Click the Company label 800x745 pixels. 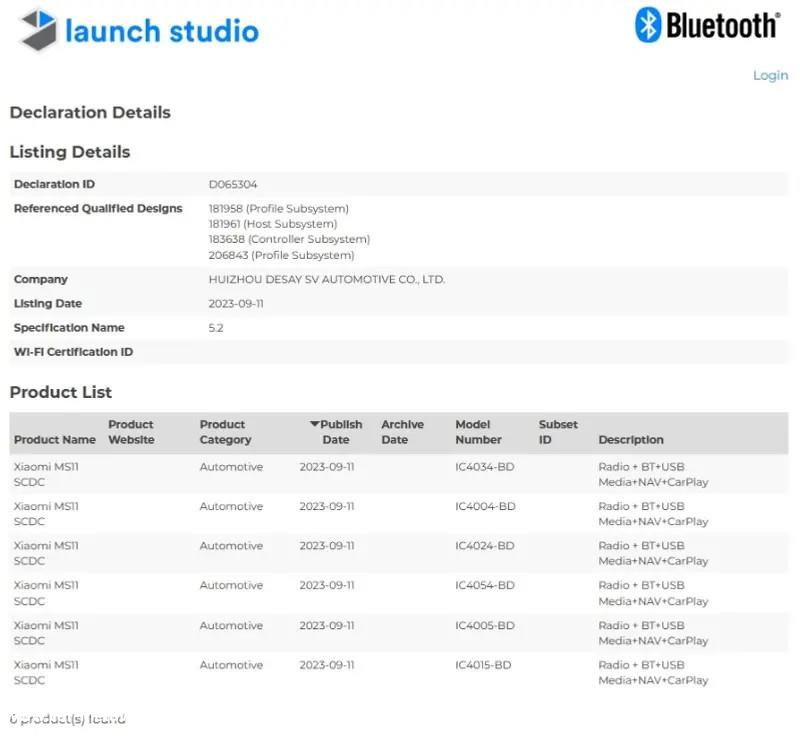pos(41,280)
